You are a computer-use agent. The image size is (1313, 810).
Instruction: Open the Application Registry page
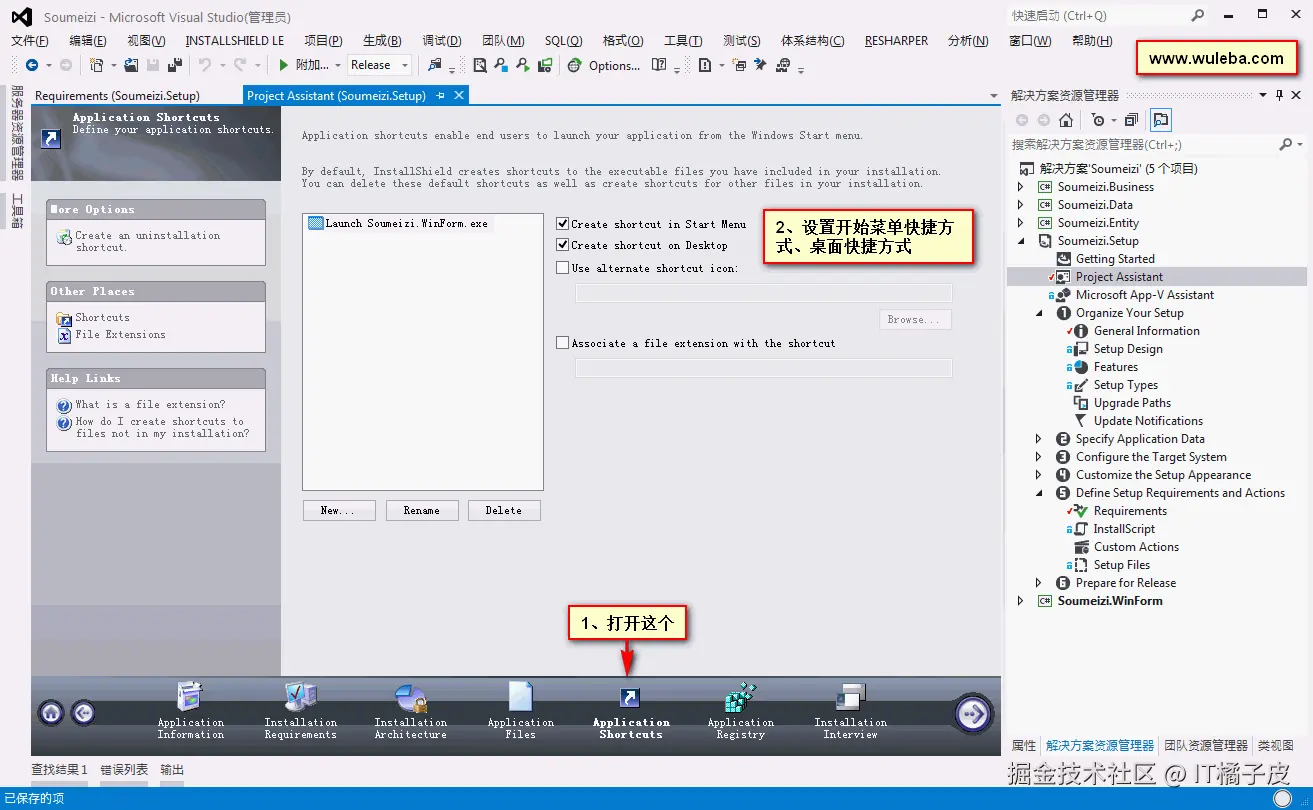(739, 710)
